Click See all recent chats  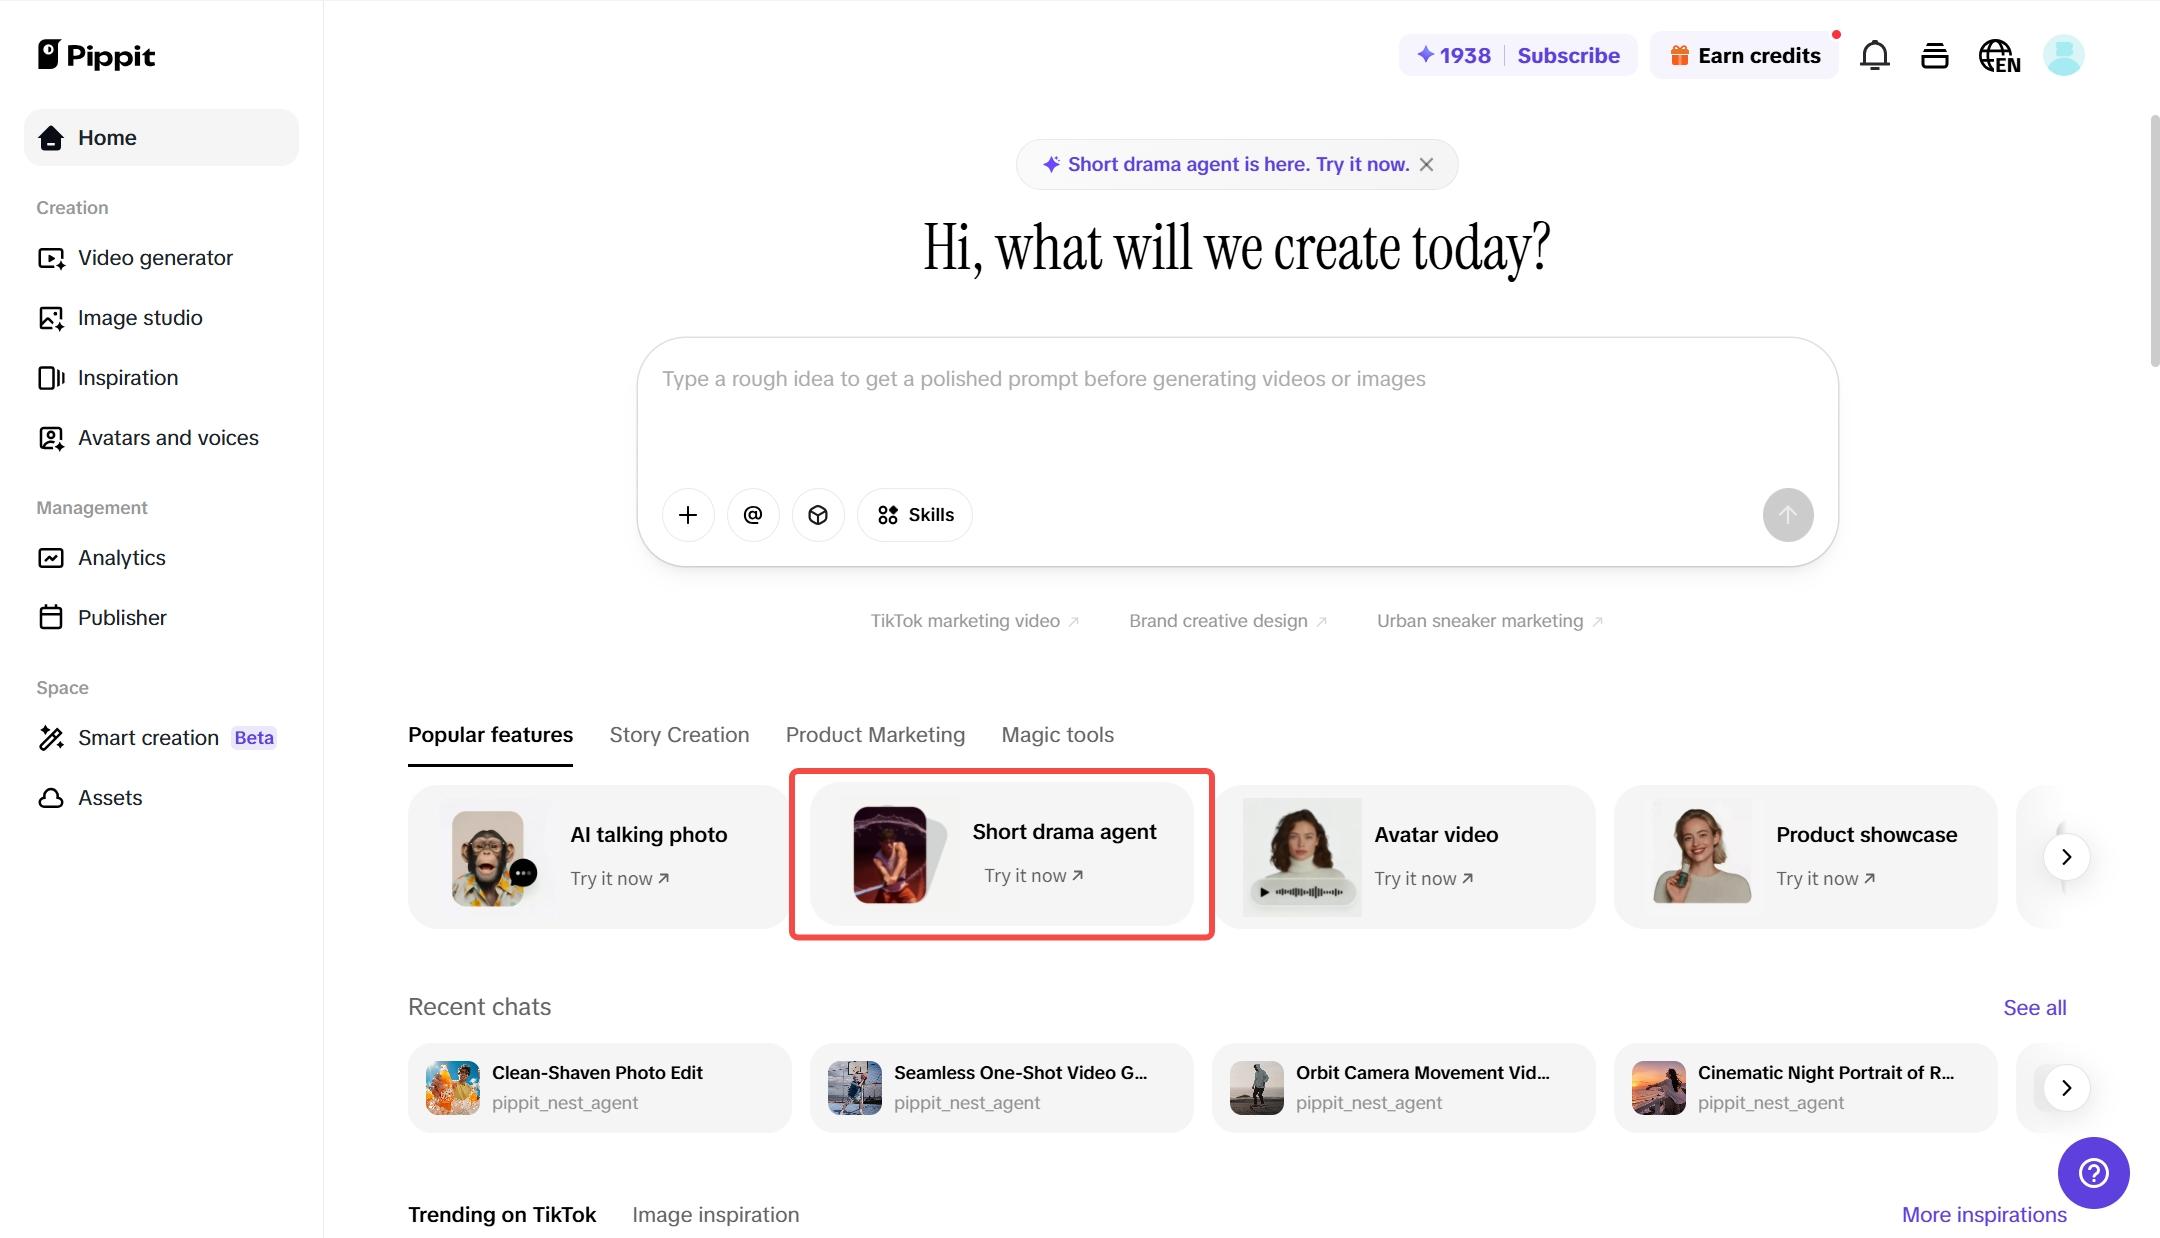2034,1008
